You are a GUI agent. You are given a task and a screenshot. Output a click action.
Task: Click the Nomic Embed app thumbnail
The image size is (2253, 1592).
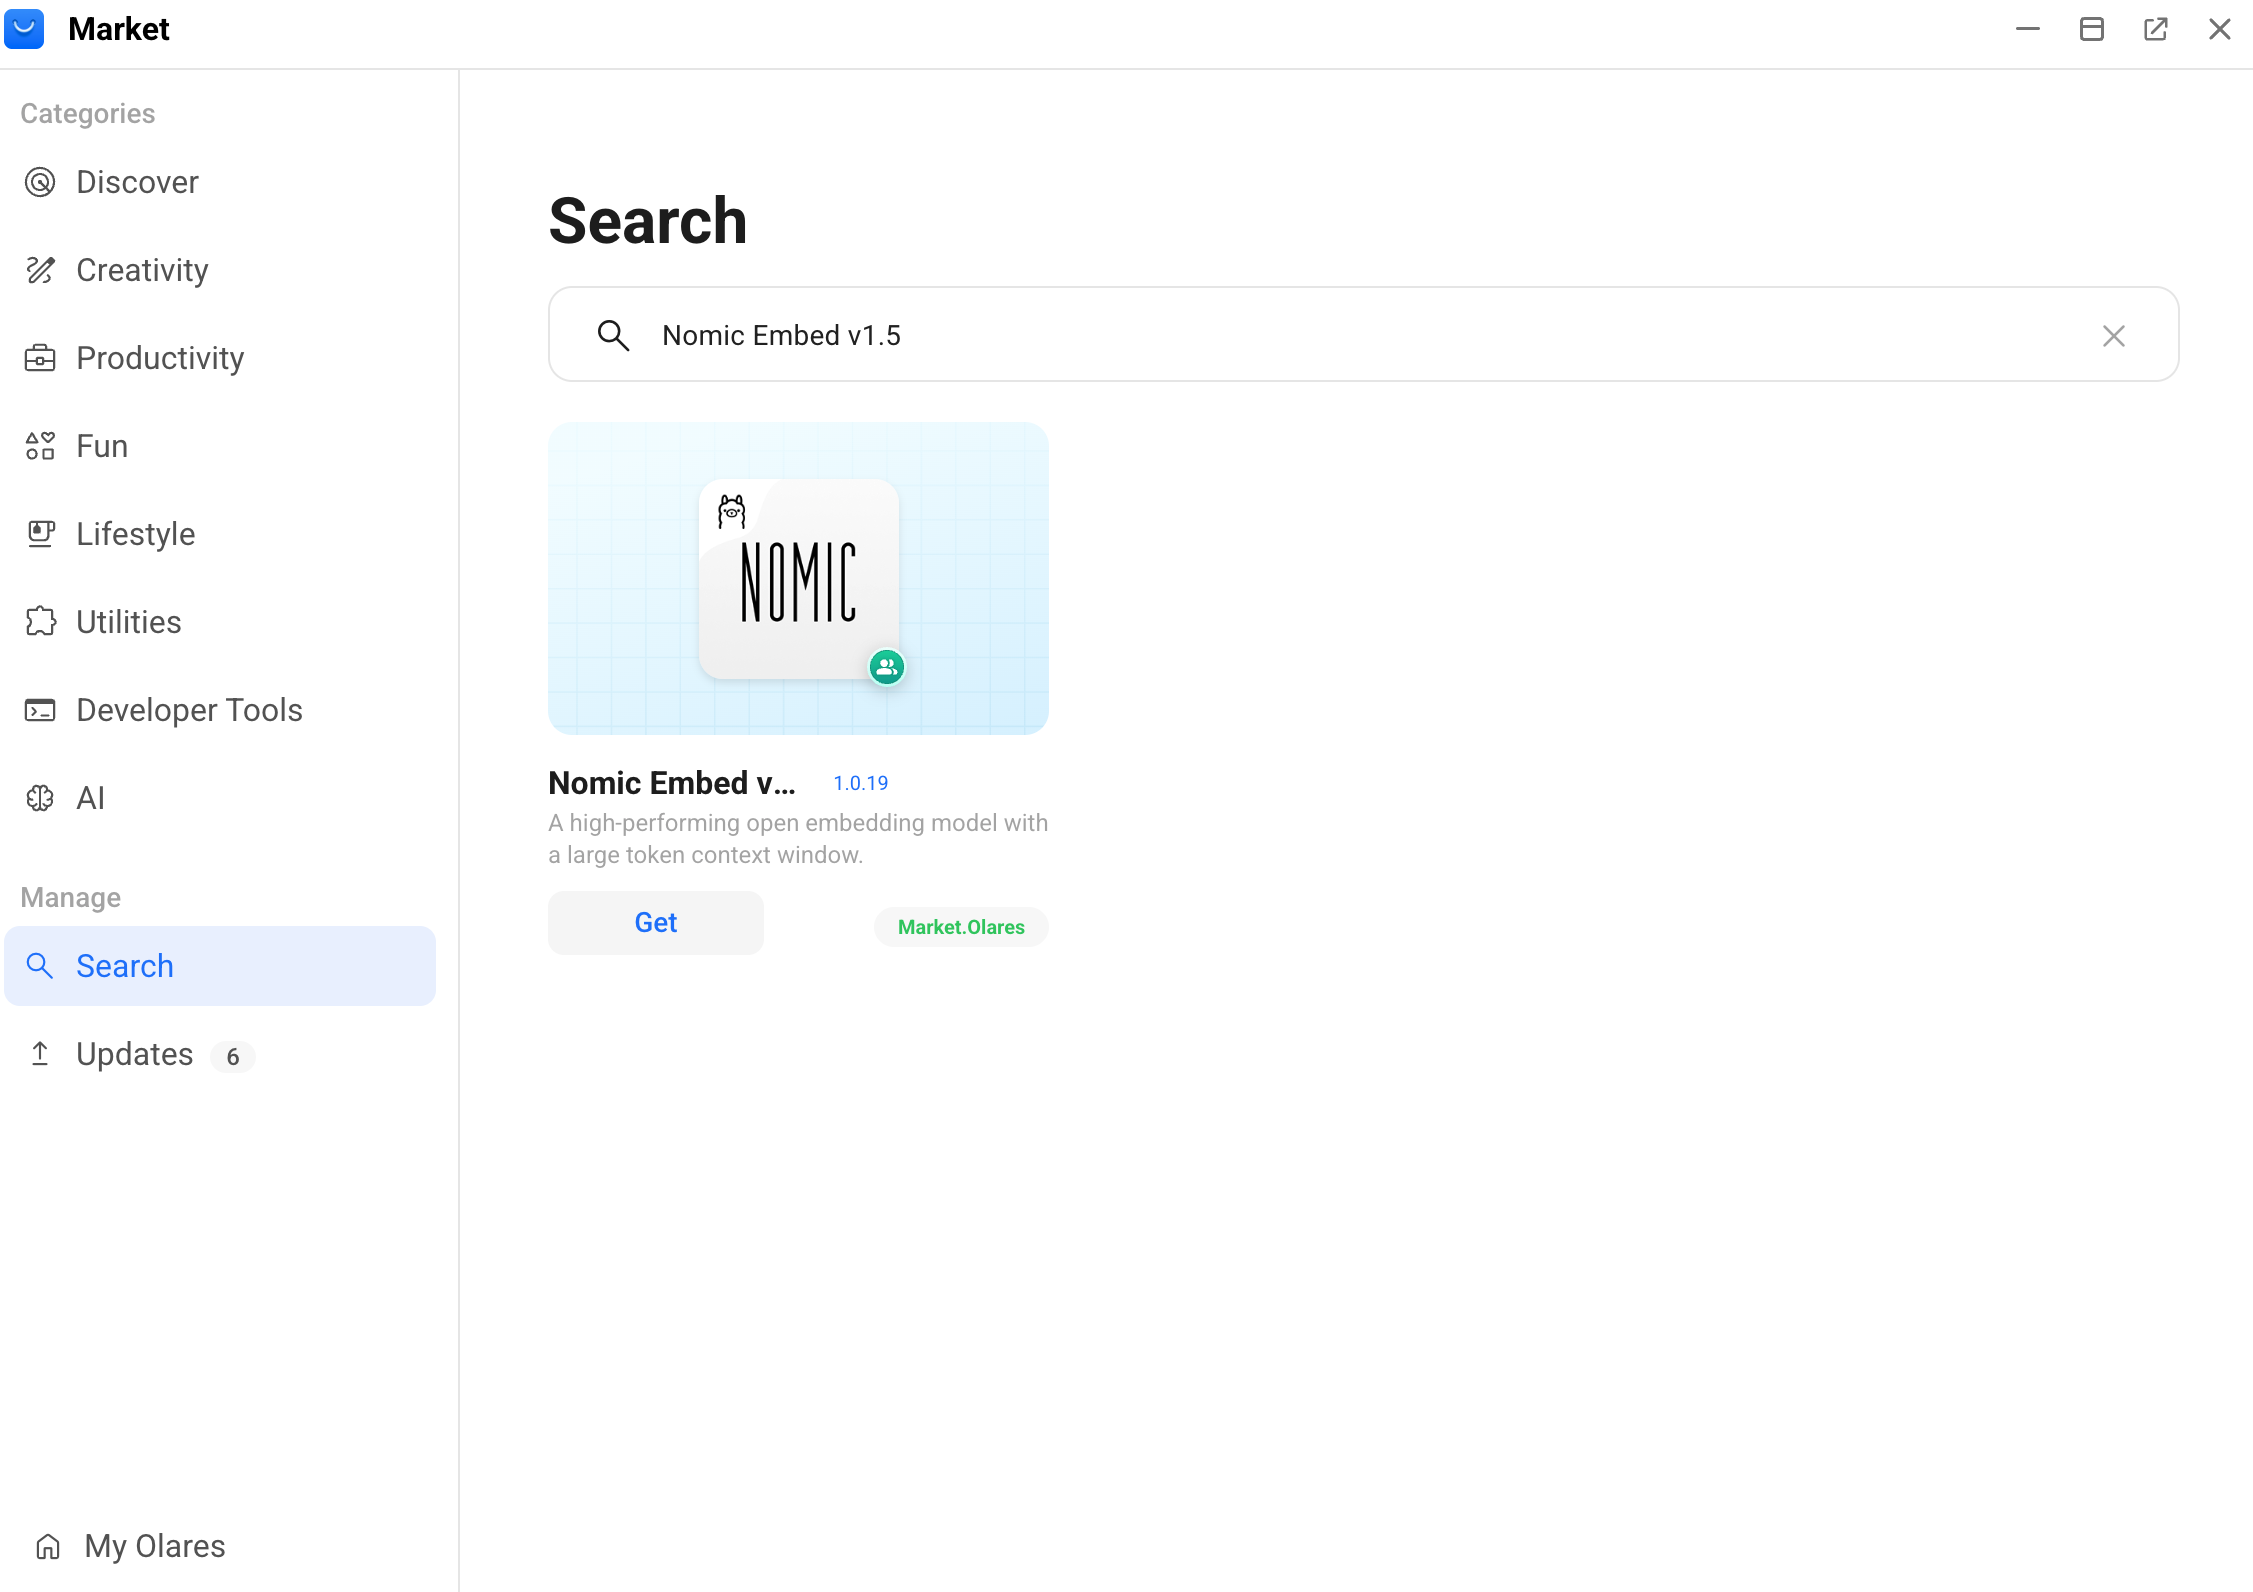point(797,578)
